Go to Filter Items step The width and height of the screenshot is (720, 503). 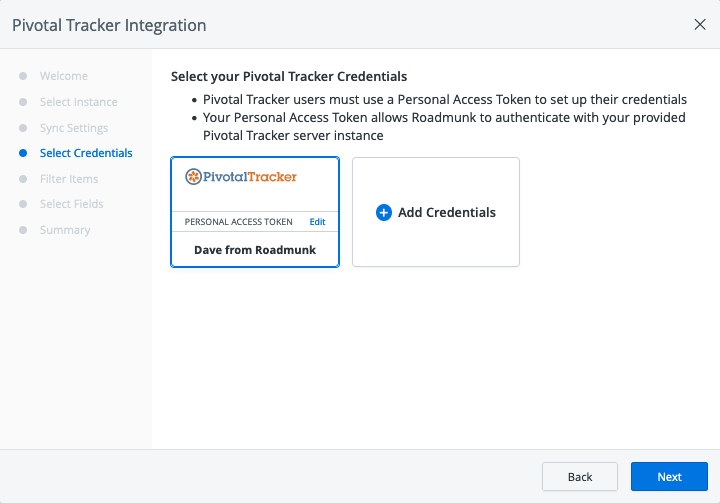69,179
